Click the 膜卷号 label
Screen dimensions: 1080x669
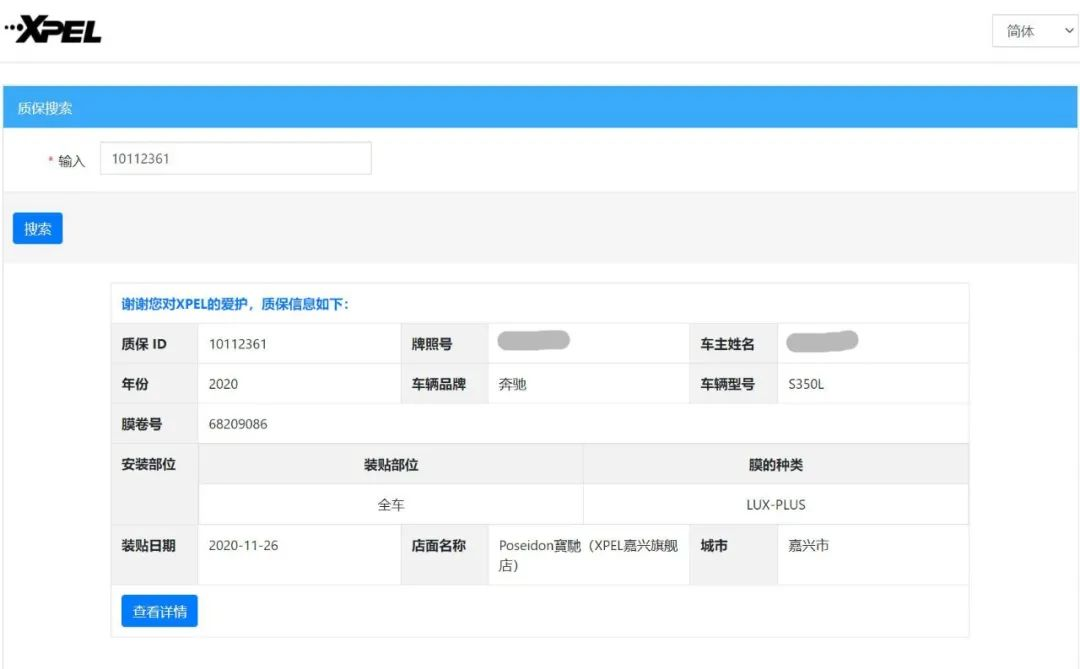coord(142,424)
